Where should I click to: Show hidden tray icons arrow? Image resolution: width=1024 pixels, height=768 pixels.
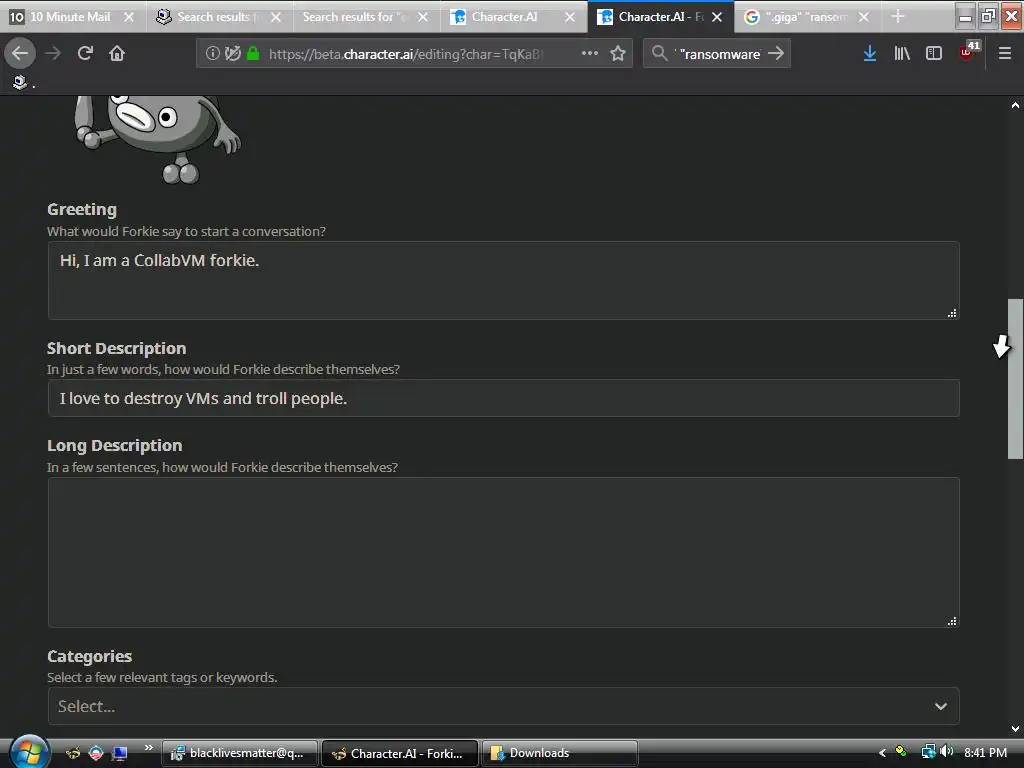tap(882, 753)
